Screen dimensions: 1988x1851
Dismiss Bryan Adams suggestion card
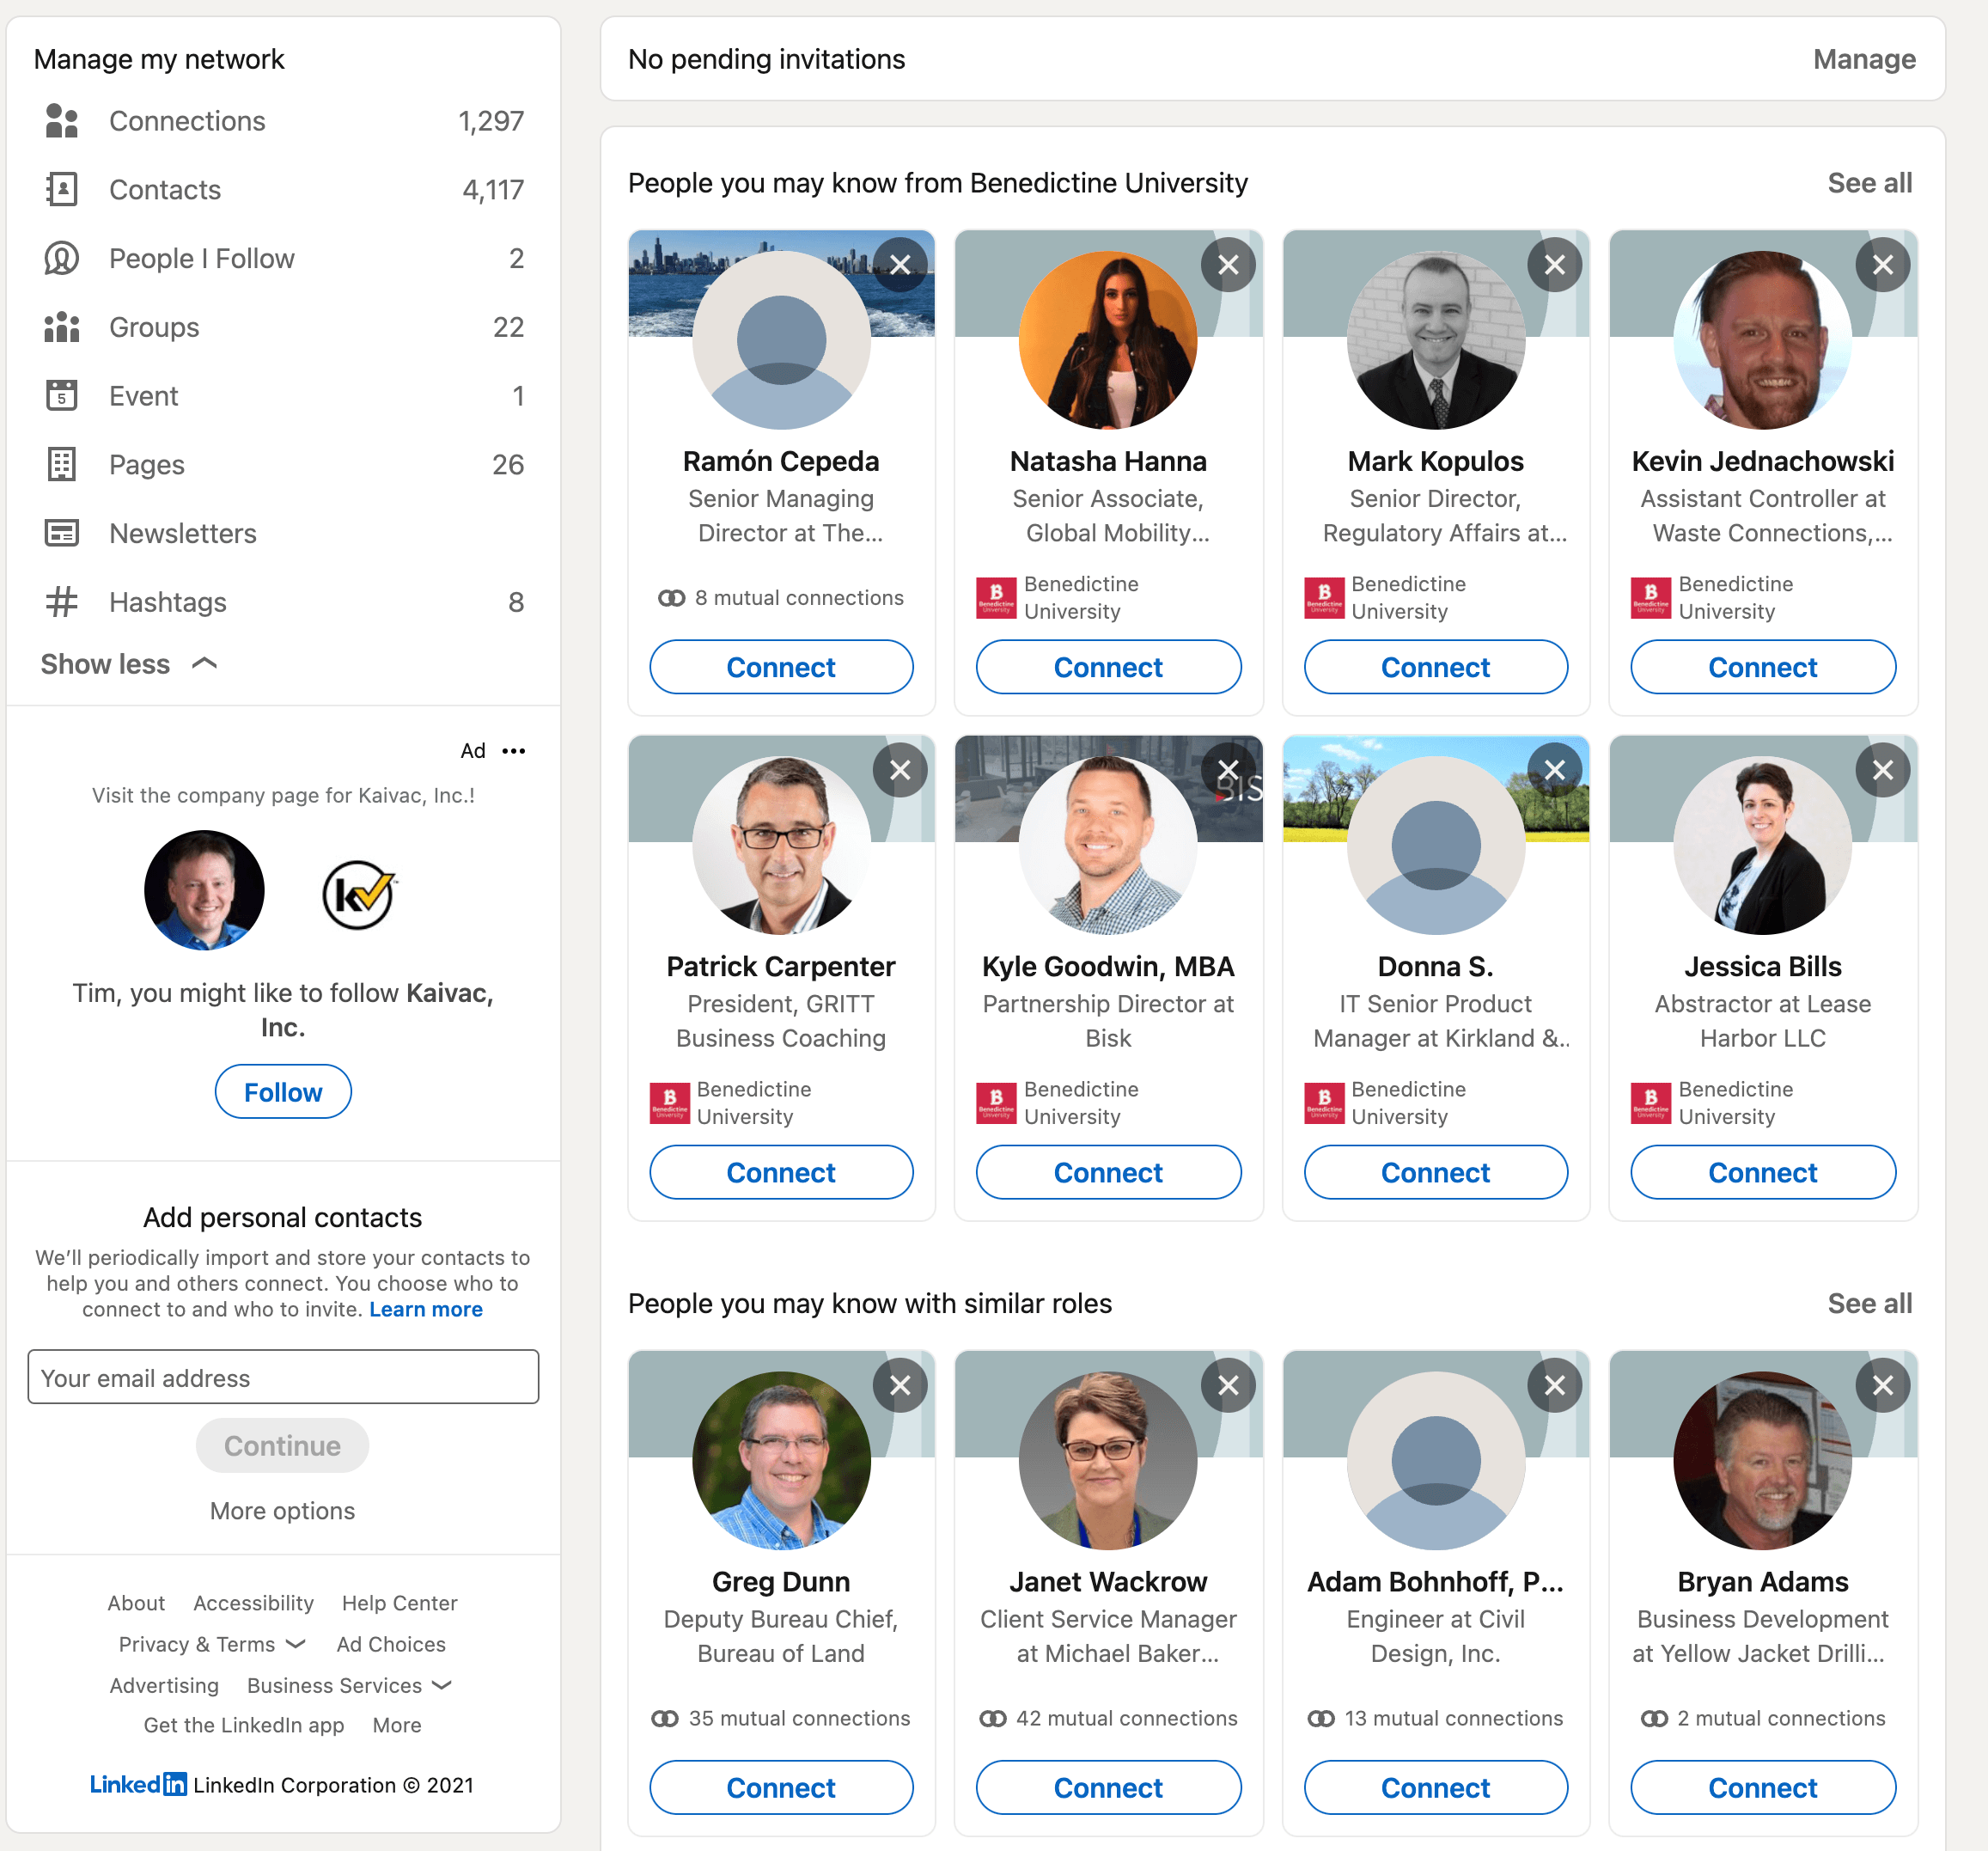(1883, 1385)
